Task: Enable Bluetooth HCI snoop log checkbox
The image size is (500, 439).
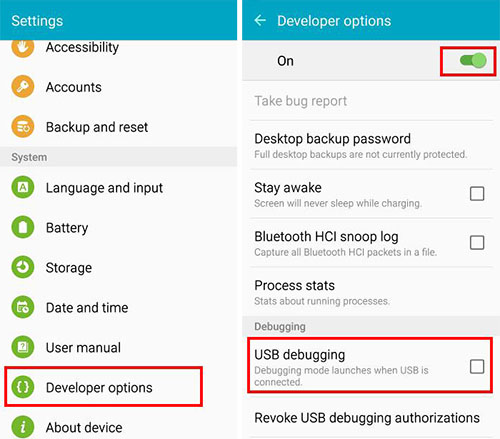Action: [x=477, y=243]
